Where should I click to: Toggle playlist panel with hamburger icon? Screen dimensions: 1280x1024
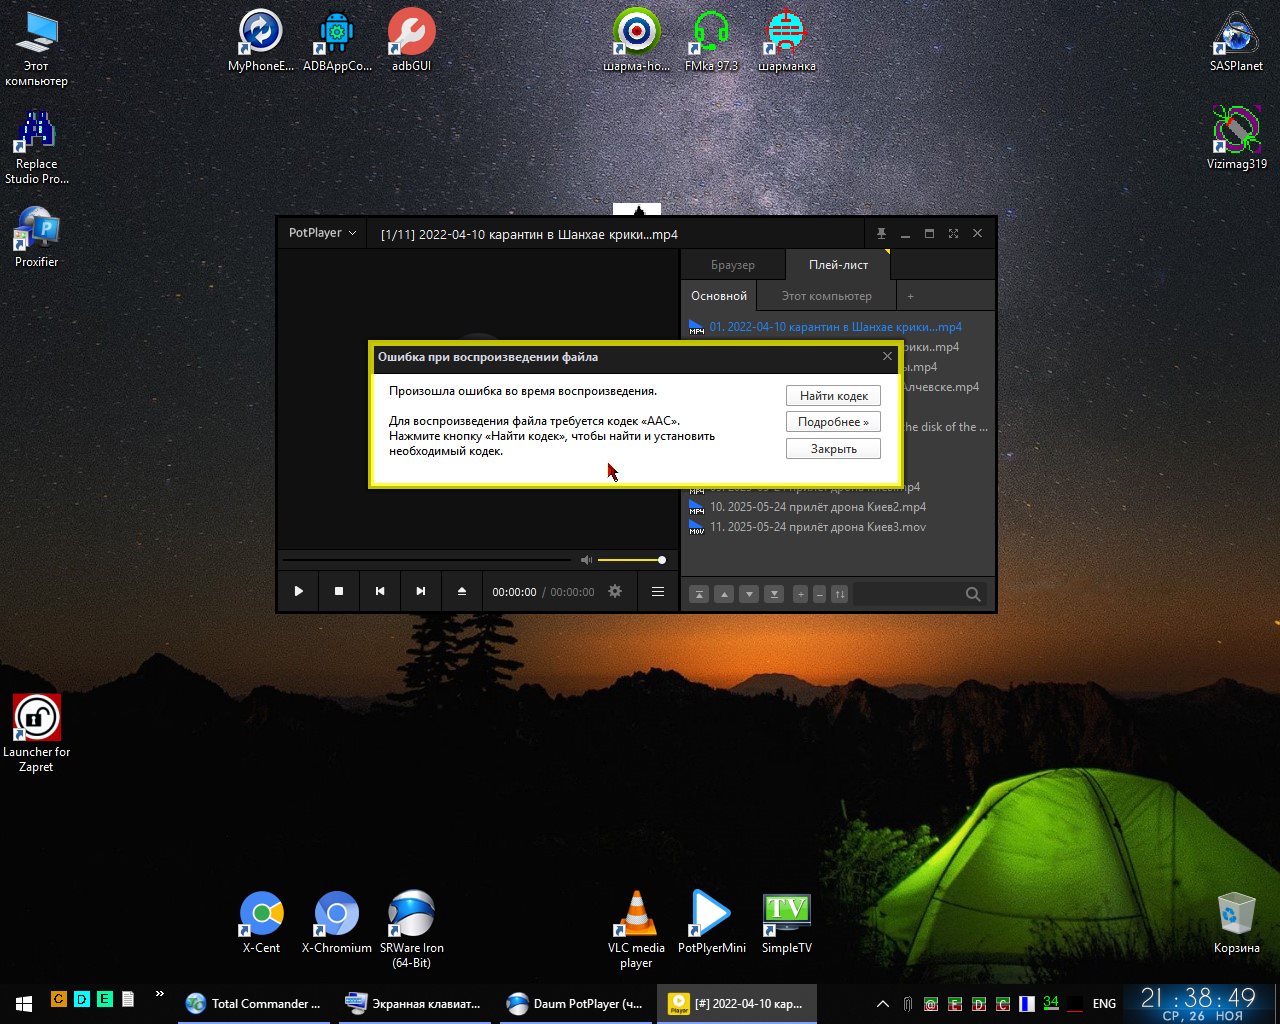click(657, 591)
